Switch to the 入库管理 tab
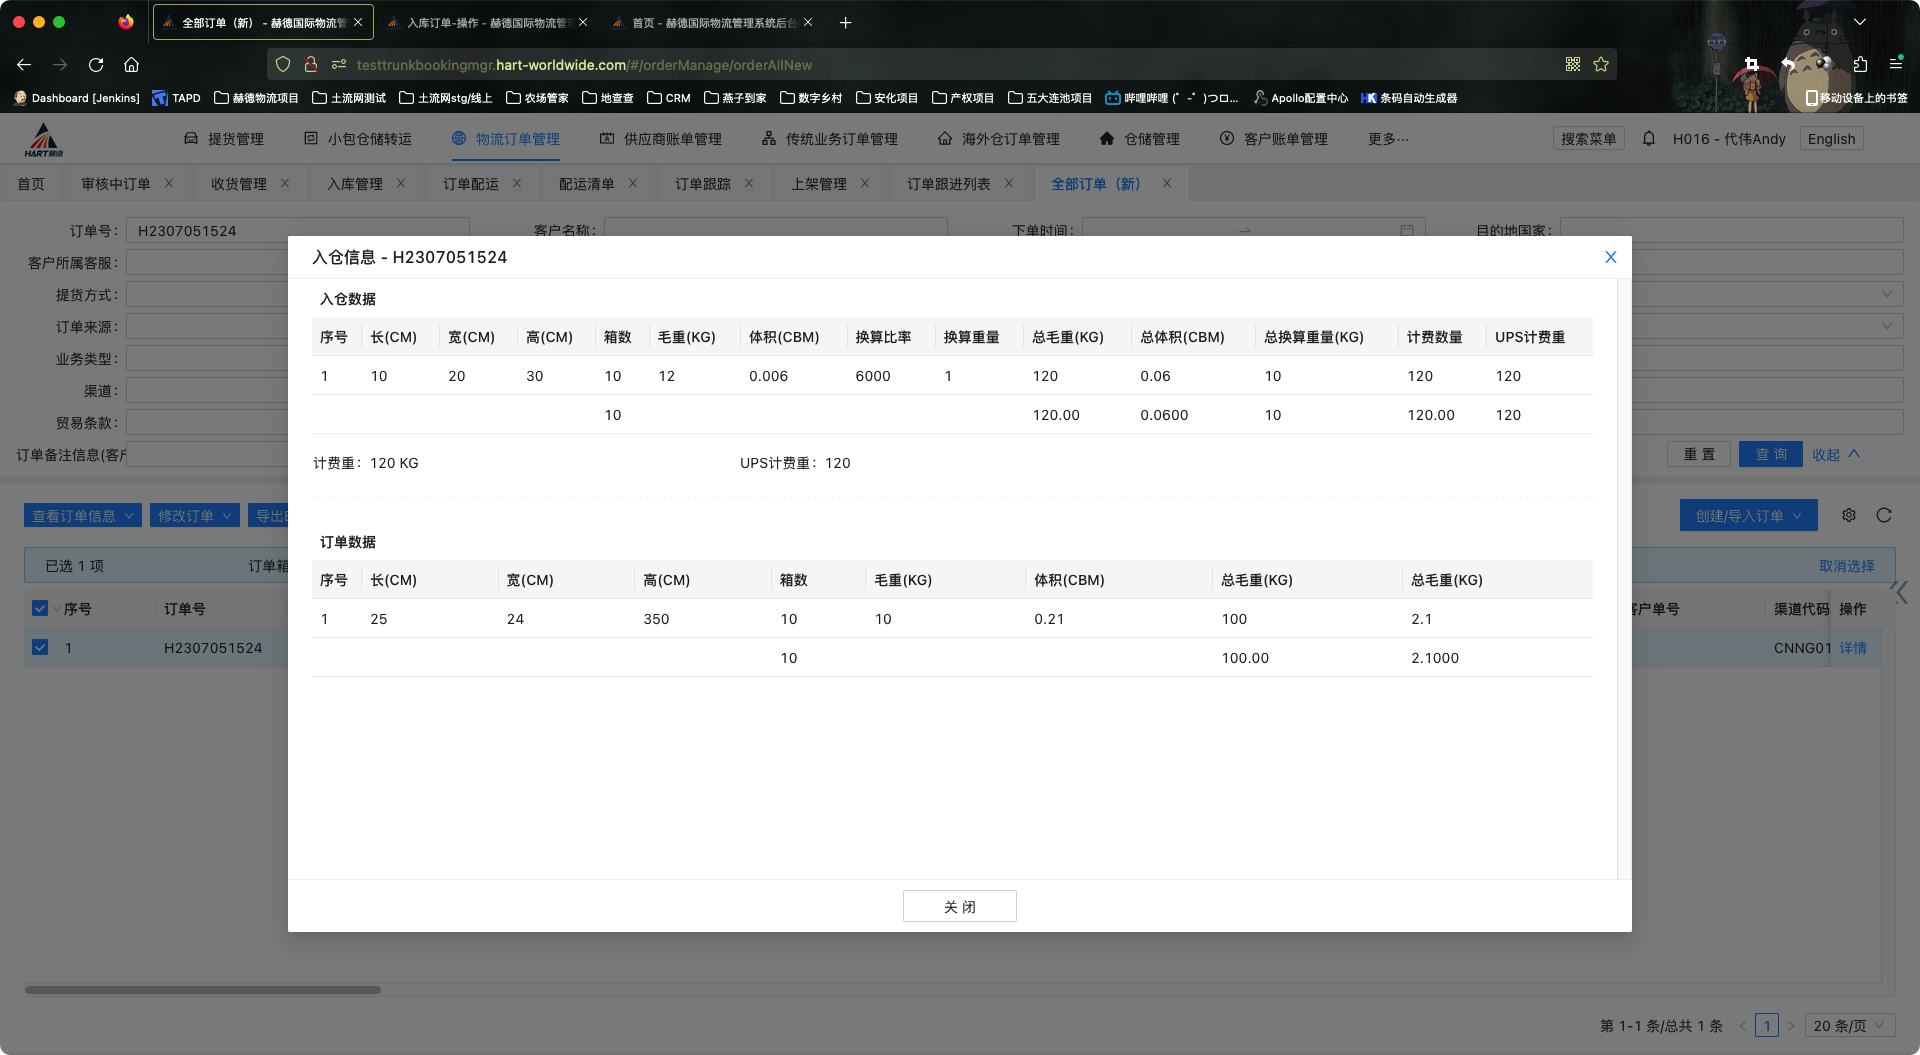 click(x=355, y=184)
